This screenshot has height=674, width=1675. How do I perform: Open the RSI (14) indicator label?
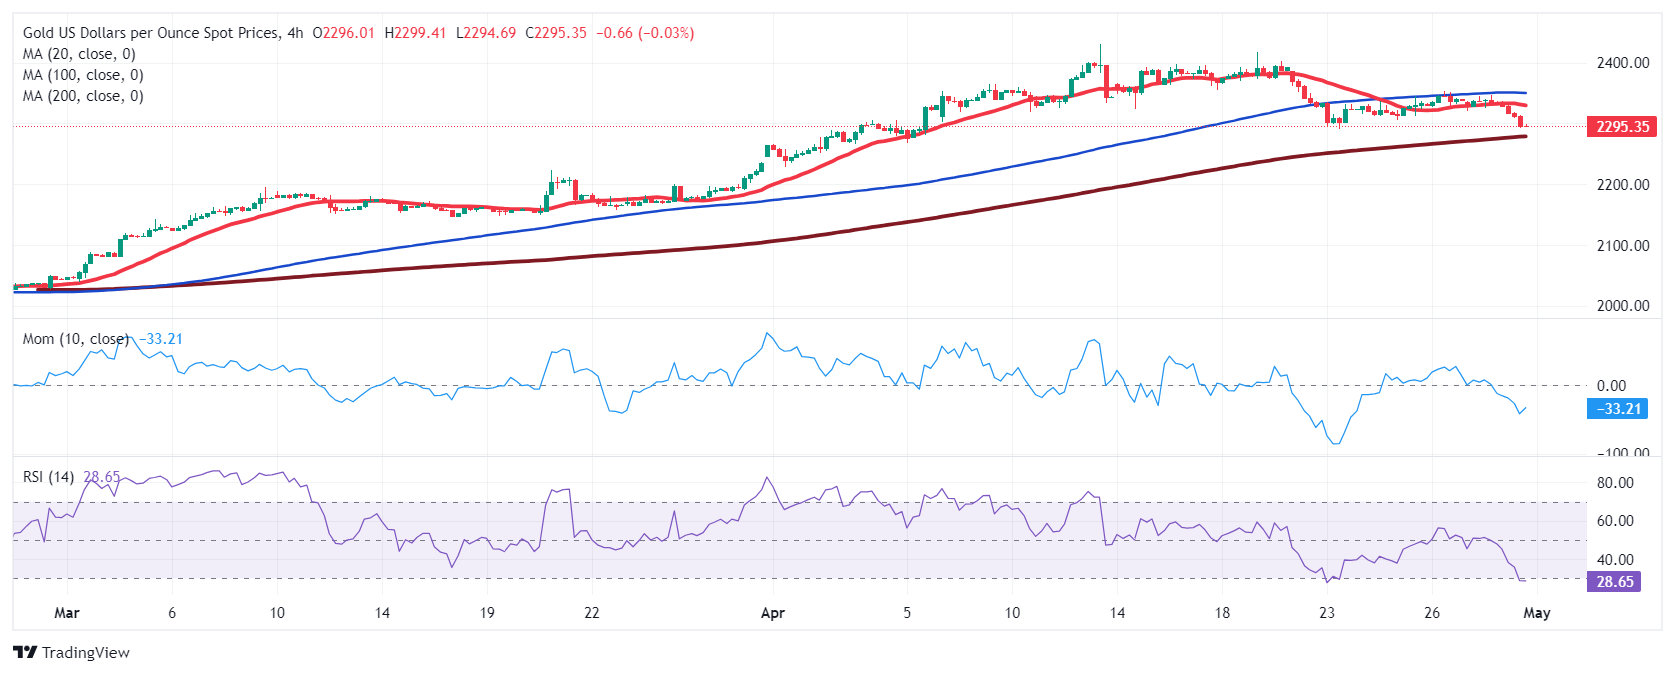[49, 477]
